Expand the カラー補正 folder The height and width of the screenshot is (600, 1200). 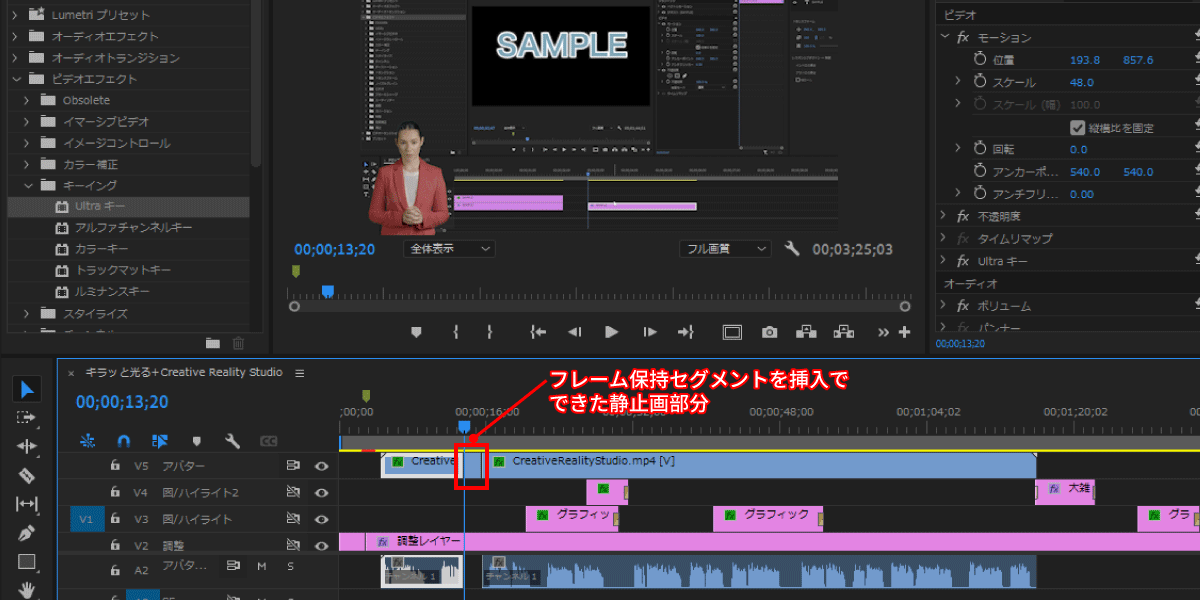pos(27,164)
